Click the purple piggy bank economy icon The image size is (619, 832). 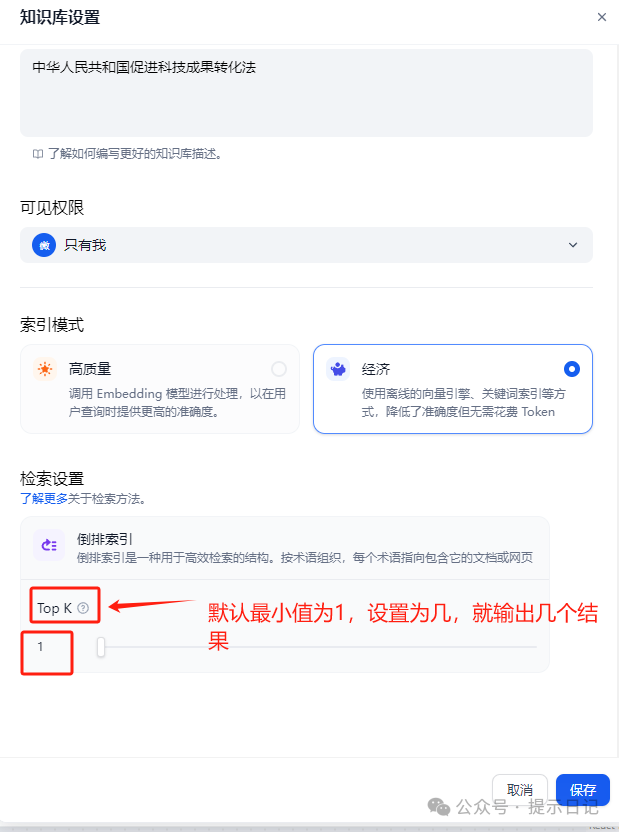click(x=338, y=369)
